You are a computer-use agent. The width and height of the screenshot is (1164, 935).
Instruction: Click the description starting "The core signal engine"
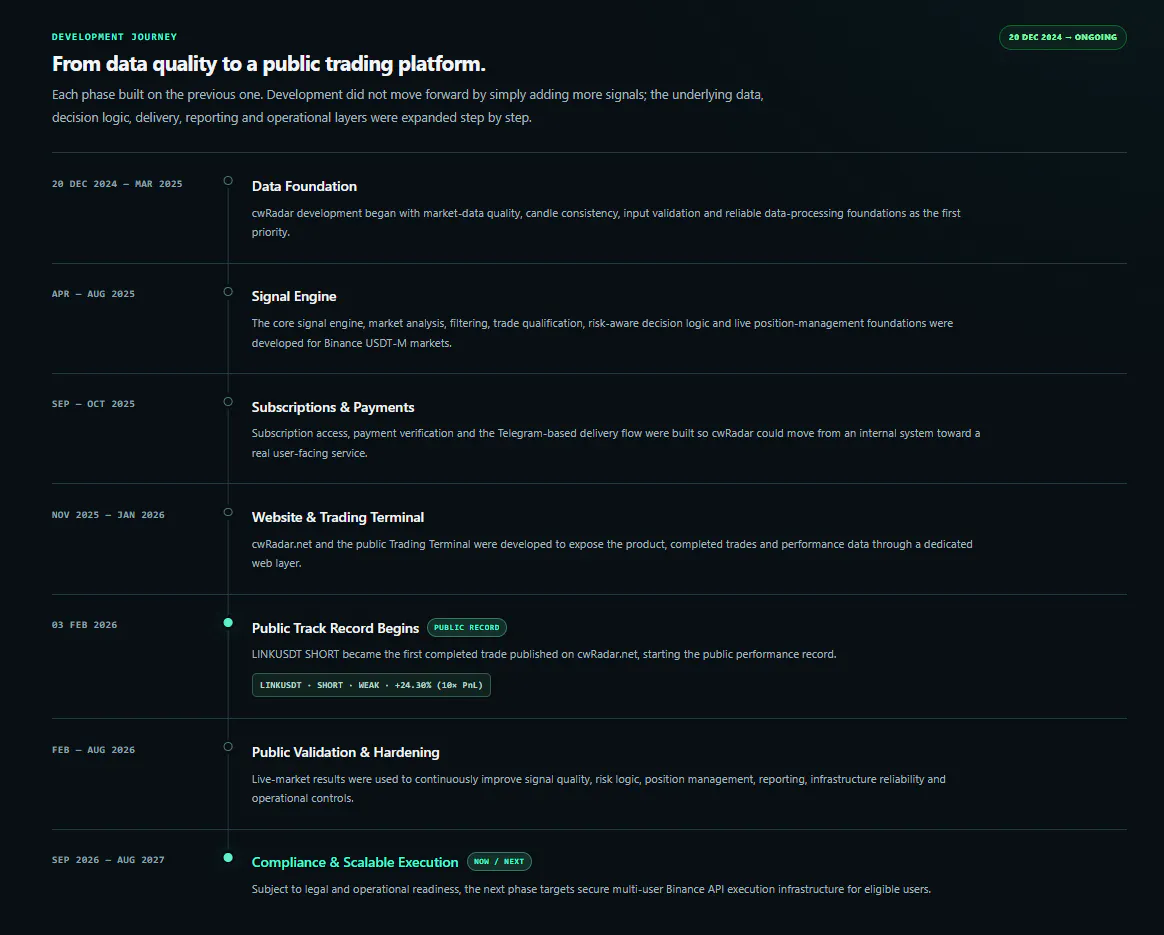[602, 333]
